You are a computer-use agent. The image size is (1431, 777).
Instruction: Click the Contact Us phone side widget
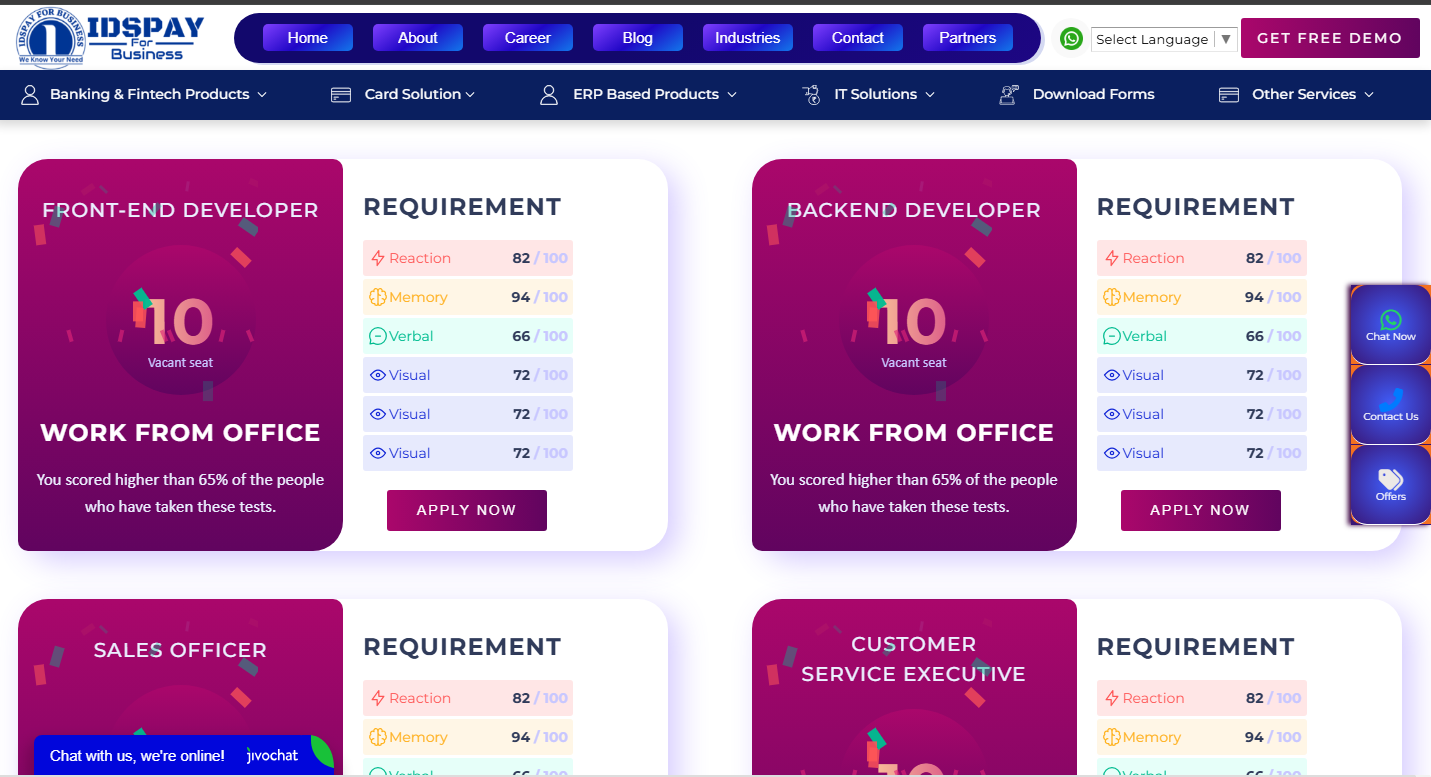tap(1390, 404)
